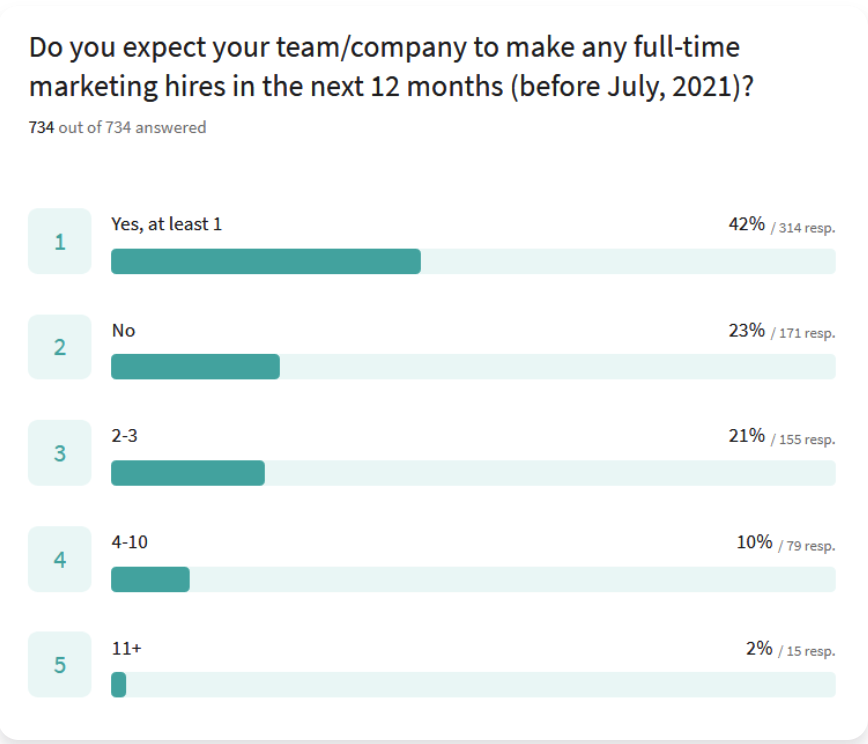
Task: Select the '4-10' answer label
Action: pyautogui.click(x=130, y=542)
